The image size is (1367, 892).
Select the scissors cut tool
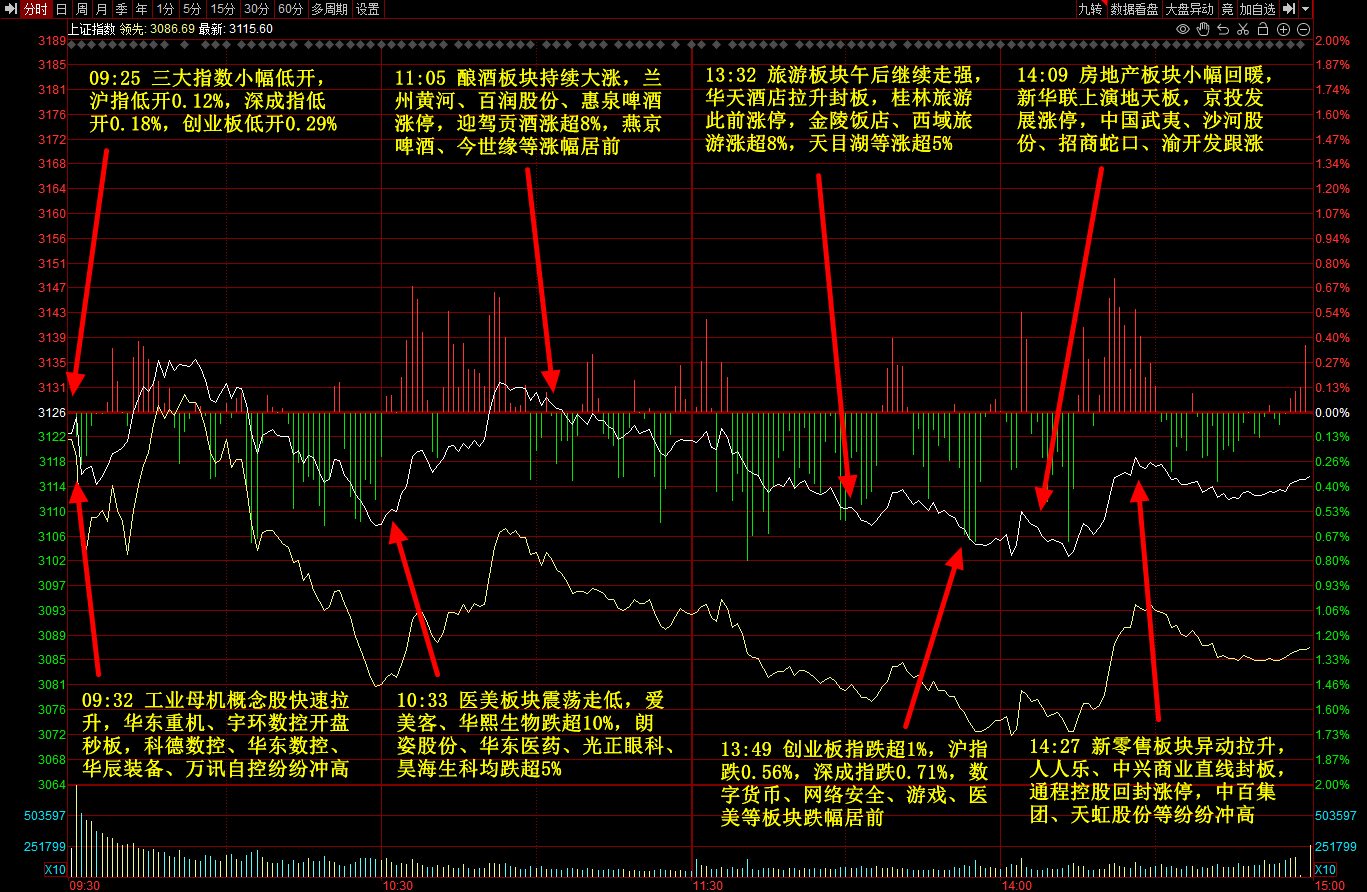click(1243, 29)
